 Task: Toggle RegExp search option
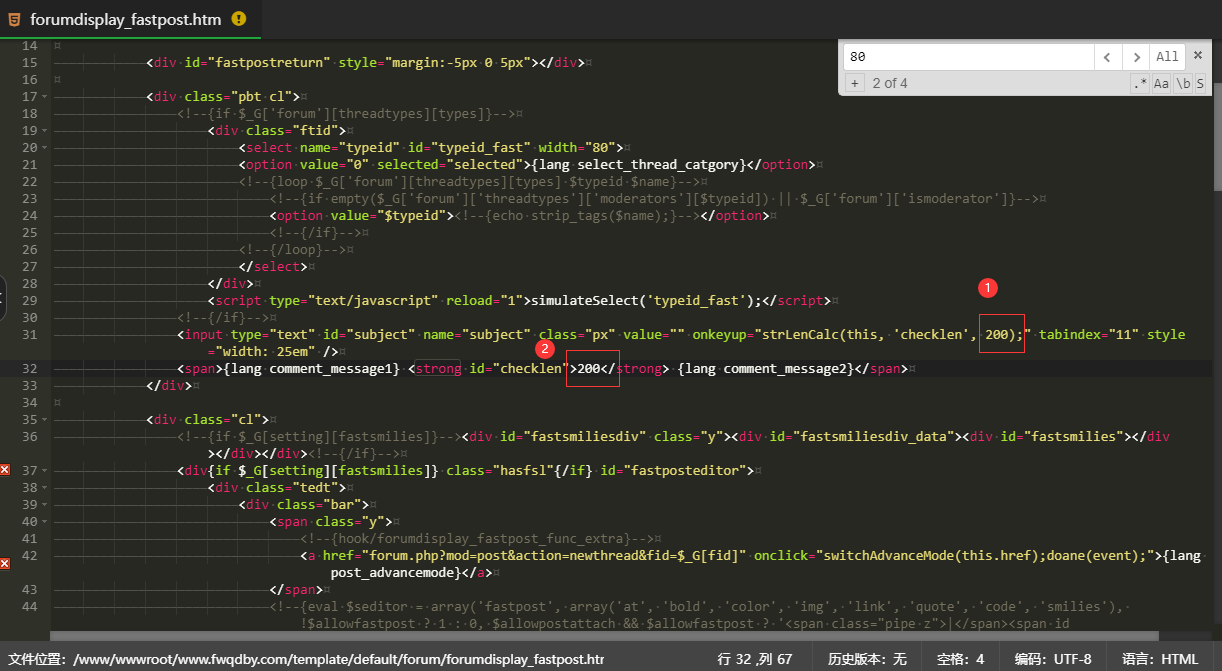pyautogui.click(x=1140, y=84)
